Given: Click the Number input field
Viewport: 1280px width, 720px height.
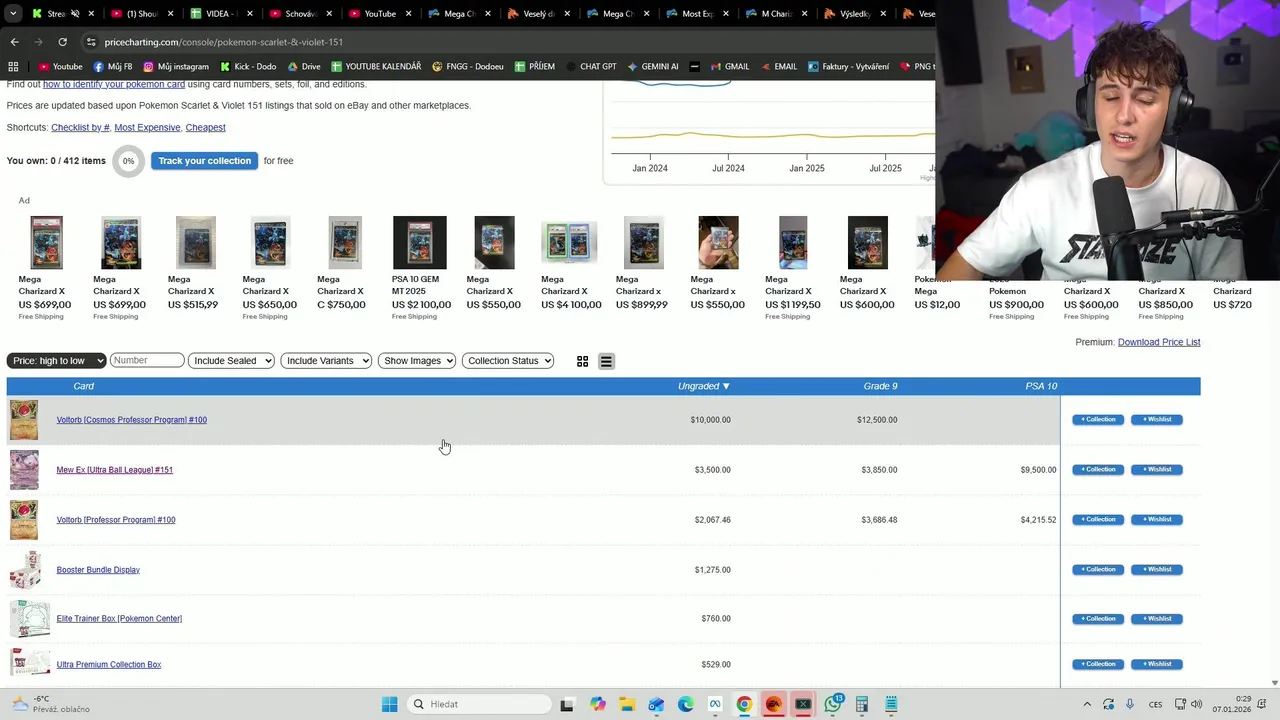Looking at the screenshot, I should 147,360.
